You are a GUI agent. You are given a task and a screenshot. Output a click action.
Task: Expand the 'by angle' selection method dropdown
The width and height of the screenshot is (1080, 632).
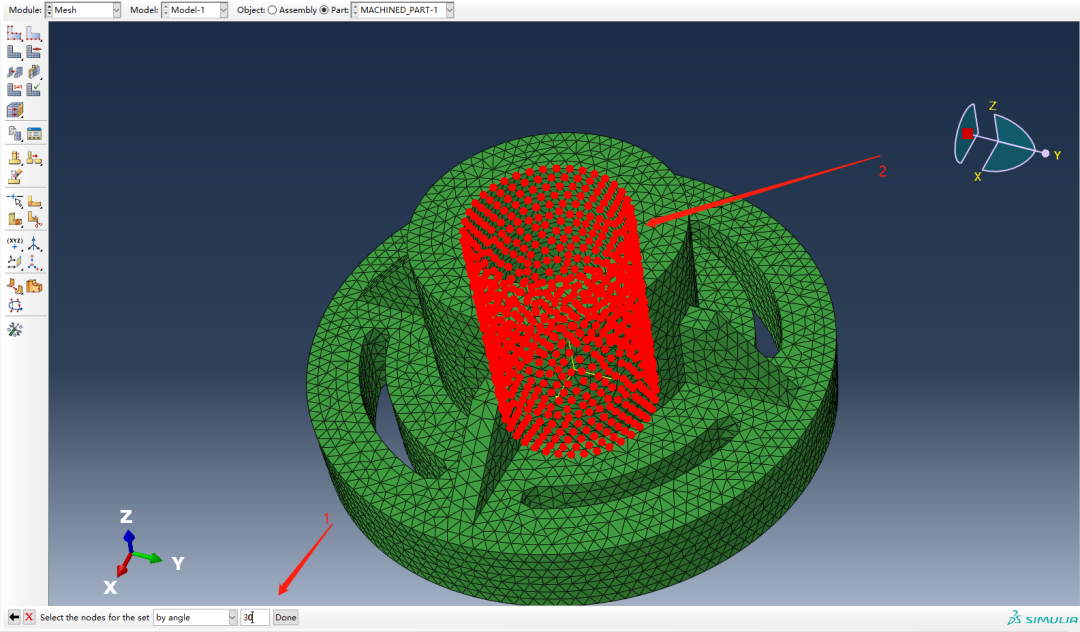pos(195,618)
